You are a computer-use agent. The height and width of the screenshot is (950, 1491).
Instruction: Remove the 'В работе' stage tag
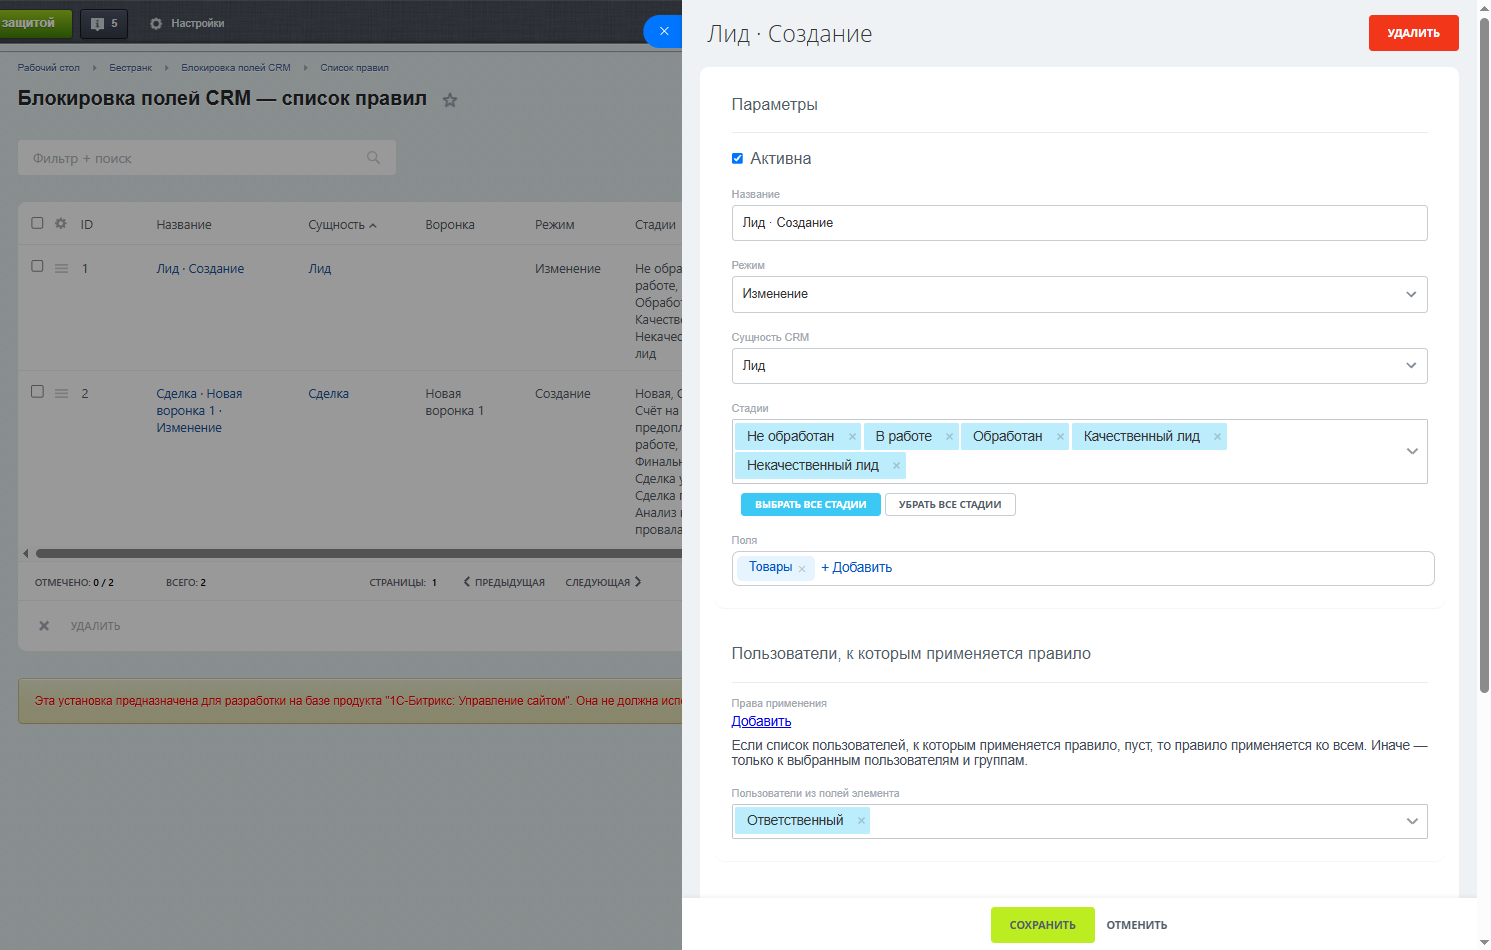coord(949,437)
